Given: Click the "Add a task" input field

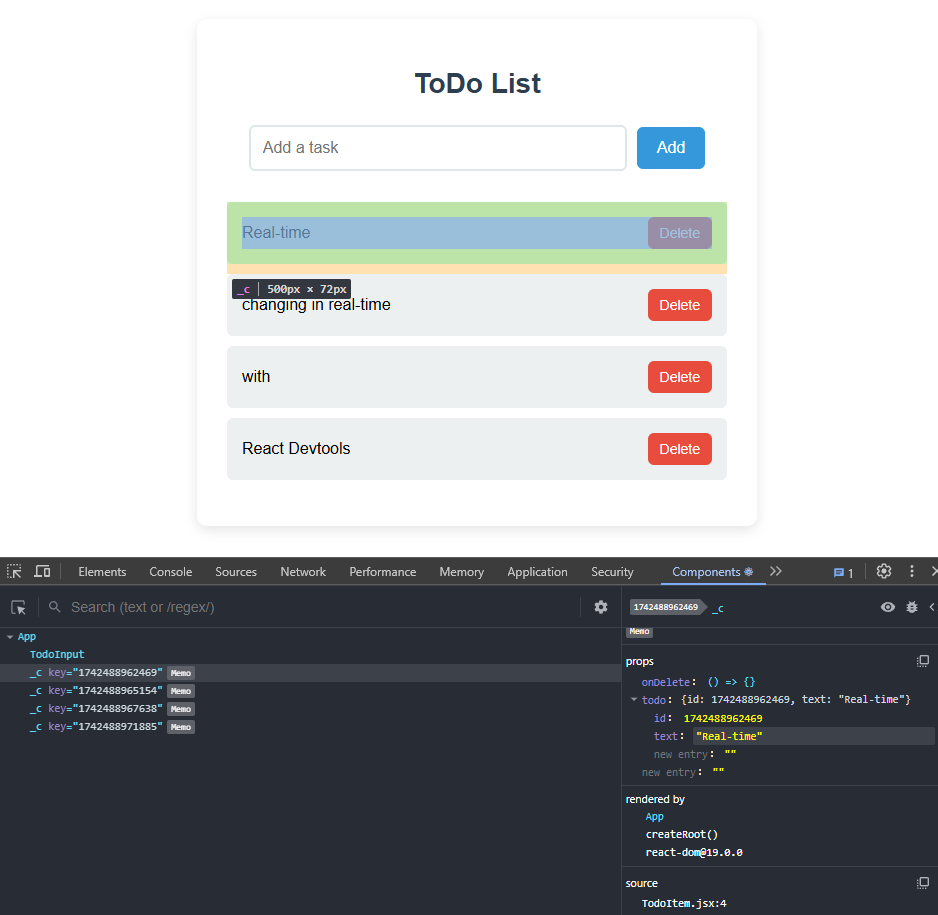Looking at the screenshot, I should 437,147.
